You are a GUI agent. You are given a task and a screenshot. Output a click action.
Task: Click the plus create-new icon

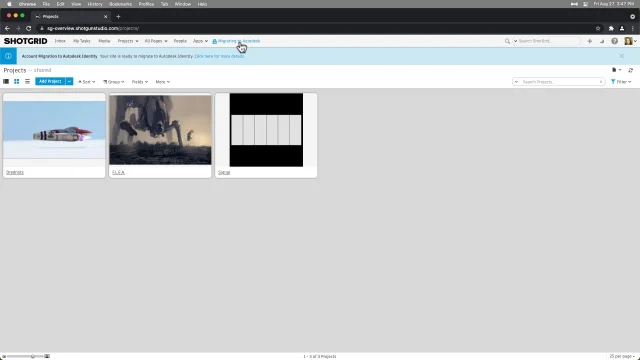click(589, 41)
